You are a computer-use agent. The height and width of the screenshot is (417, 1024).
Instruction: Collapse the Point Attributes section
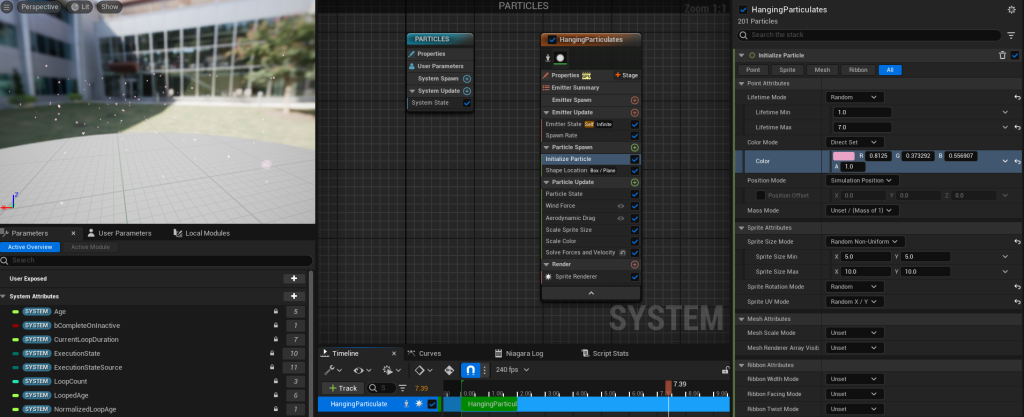coord(741,83)
